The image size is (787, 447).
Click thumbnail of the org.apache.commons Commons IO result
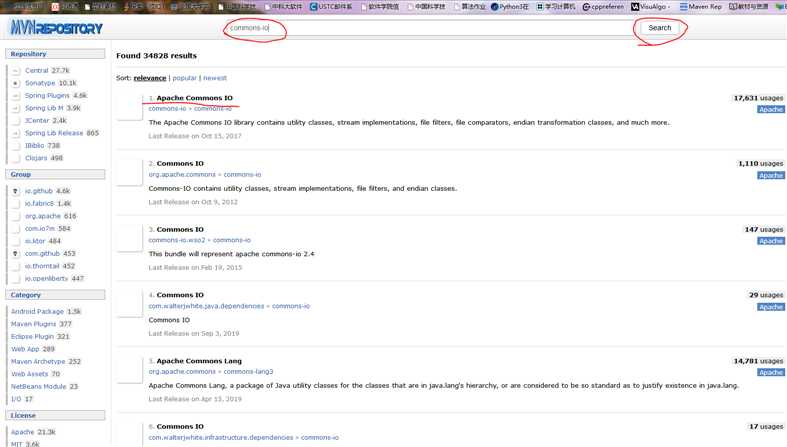(129, 173)
